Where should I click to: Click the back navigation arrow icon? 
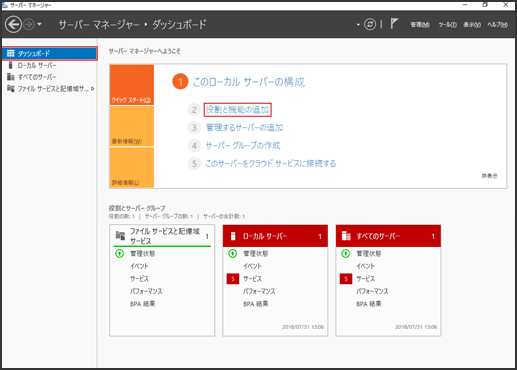coord(13,24)
